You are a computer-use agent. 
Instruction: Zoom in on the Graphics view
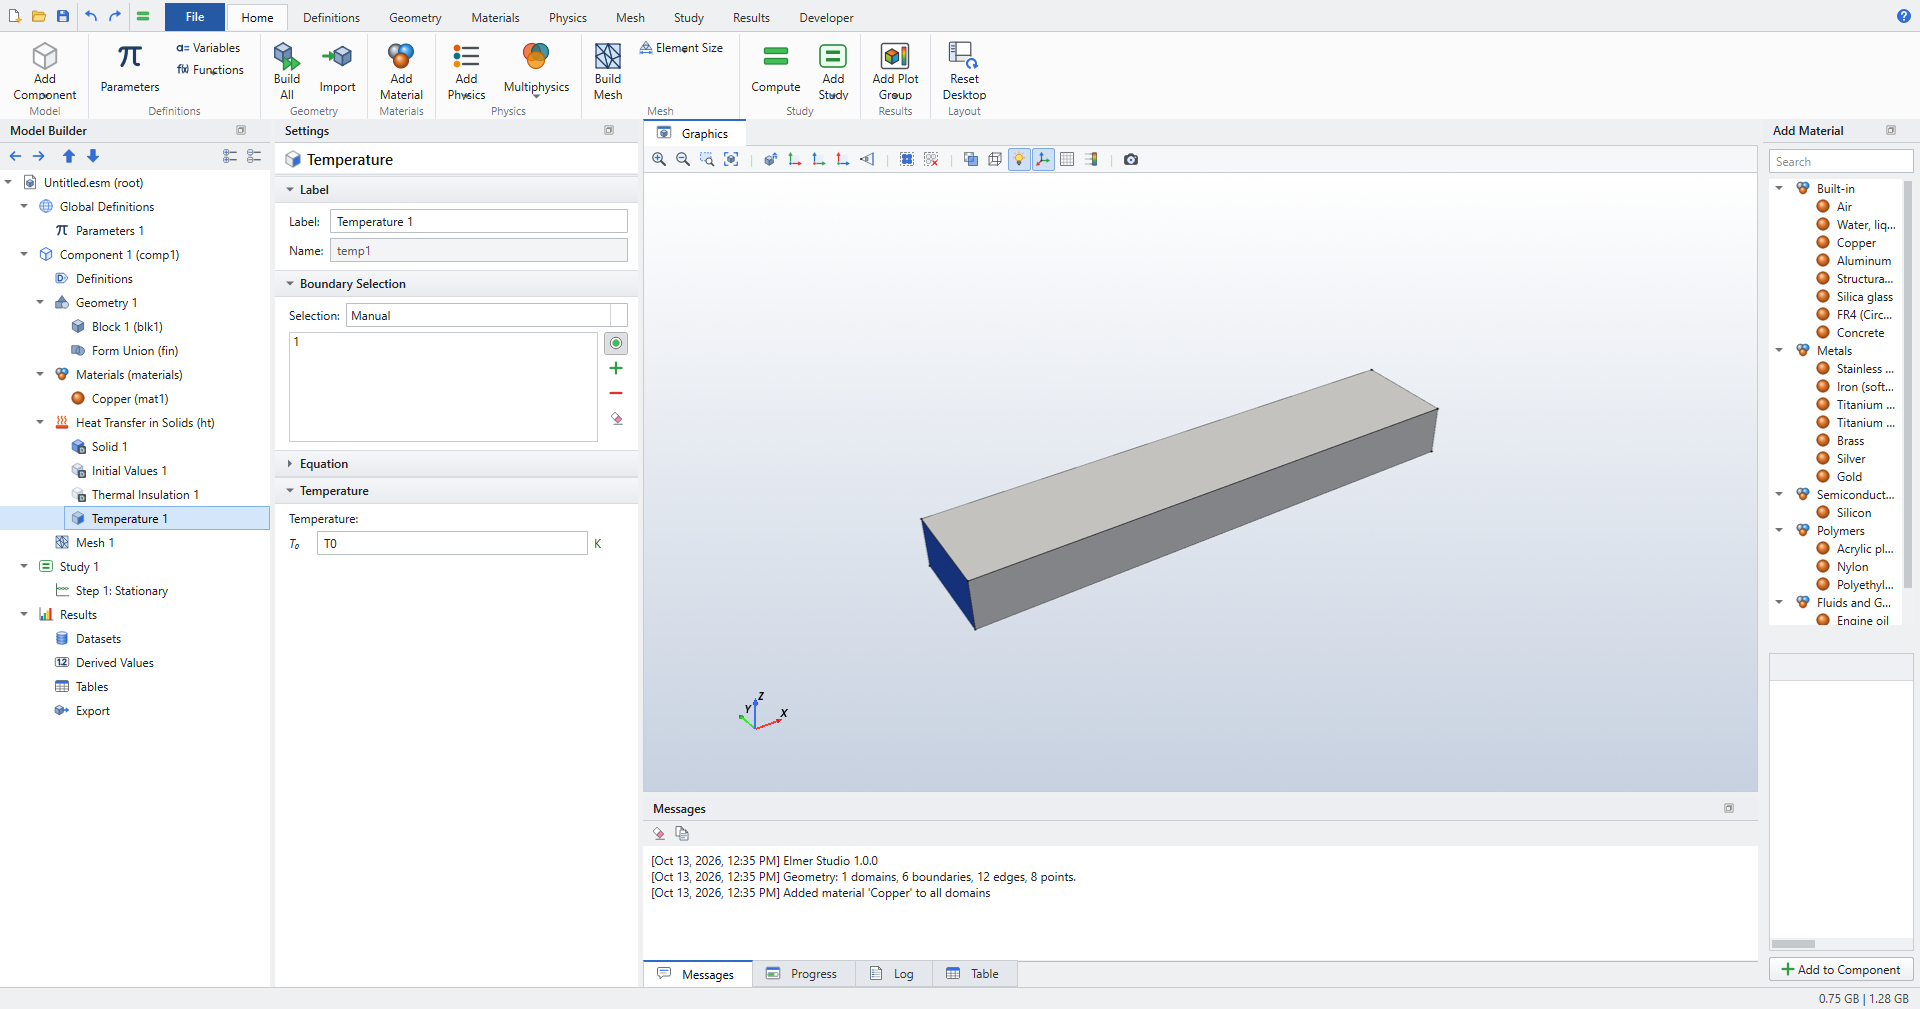[x=659, y=159]
